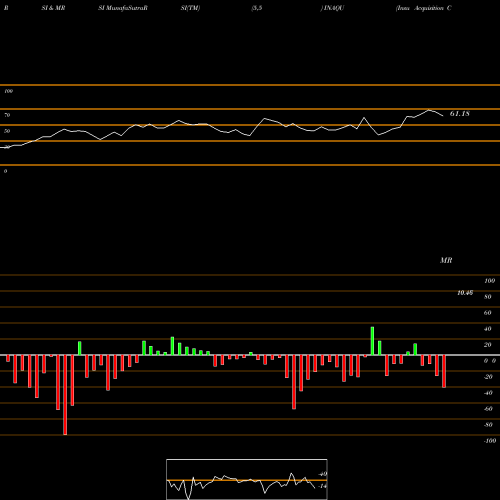Click the MR value 10.46
This screenshot has width=500, height=500.
465,293
